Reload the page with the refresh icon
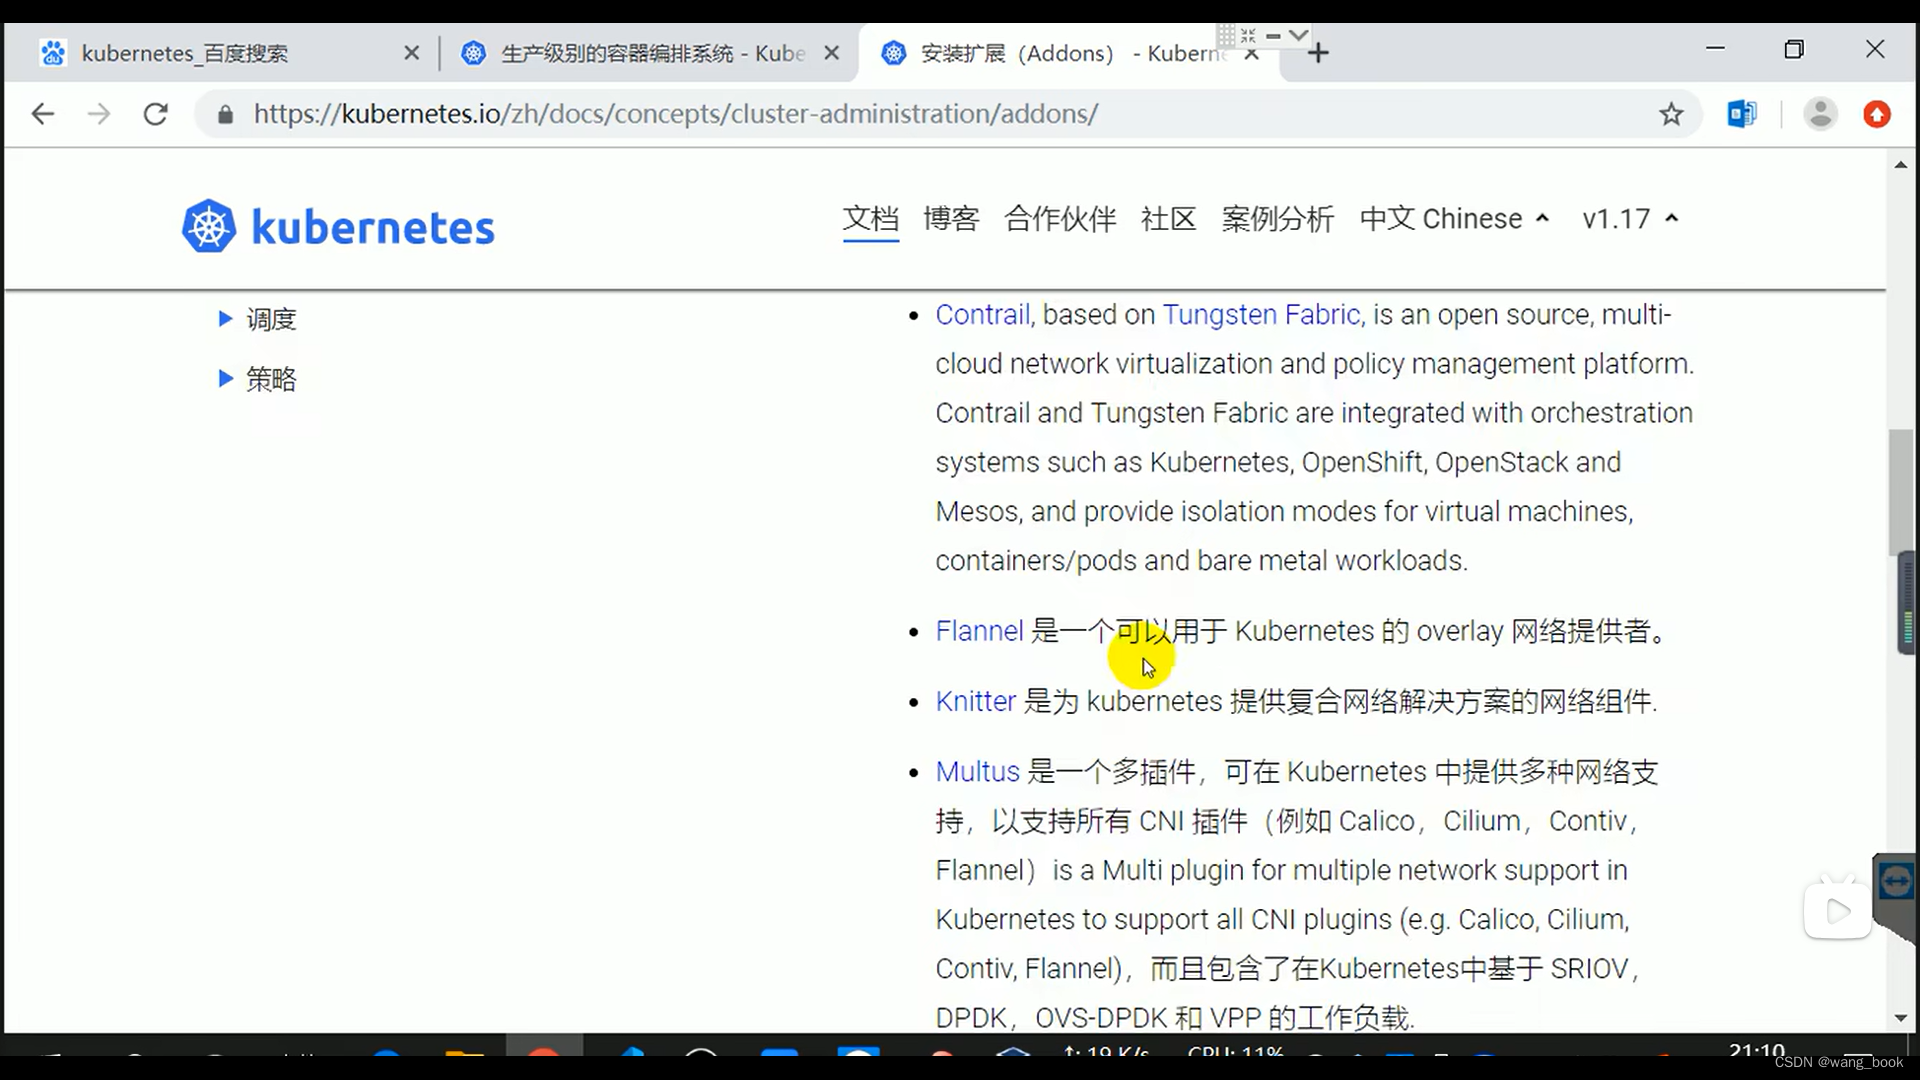Image resolution: width=1920 pixels, height=1080 pixels. pos(156,114)
